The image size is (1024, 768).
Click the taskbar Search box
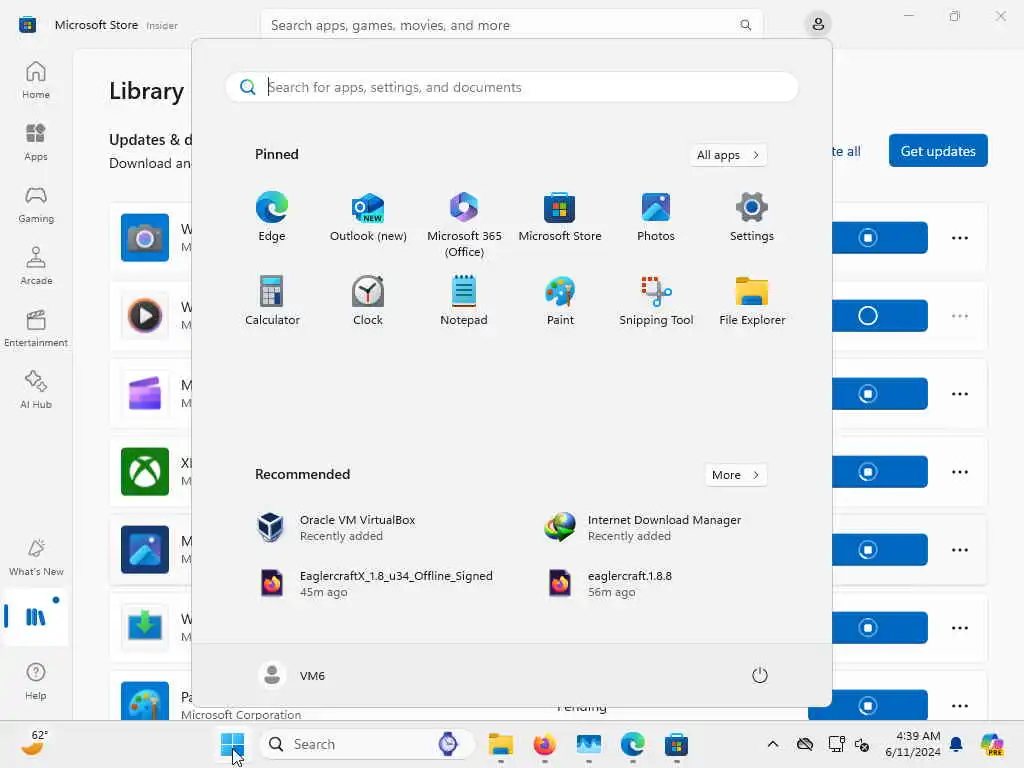366,744
